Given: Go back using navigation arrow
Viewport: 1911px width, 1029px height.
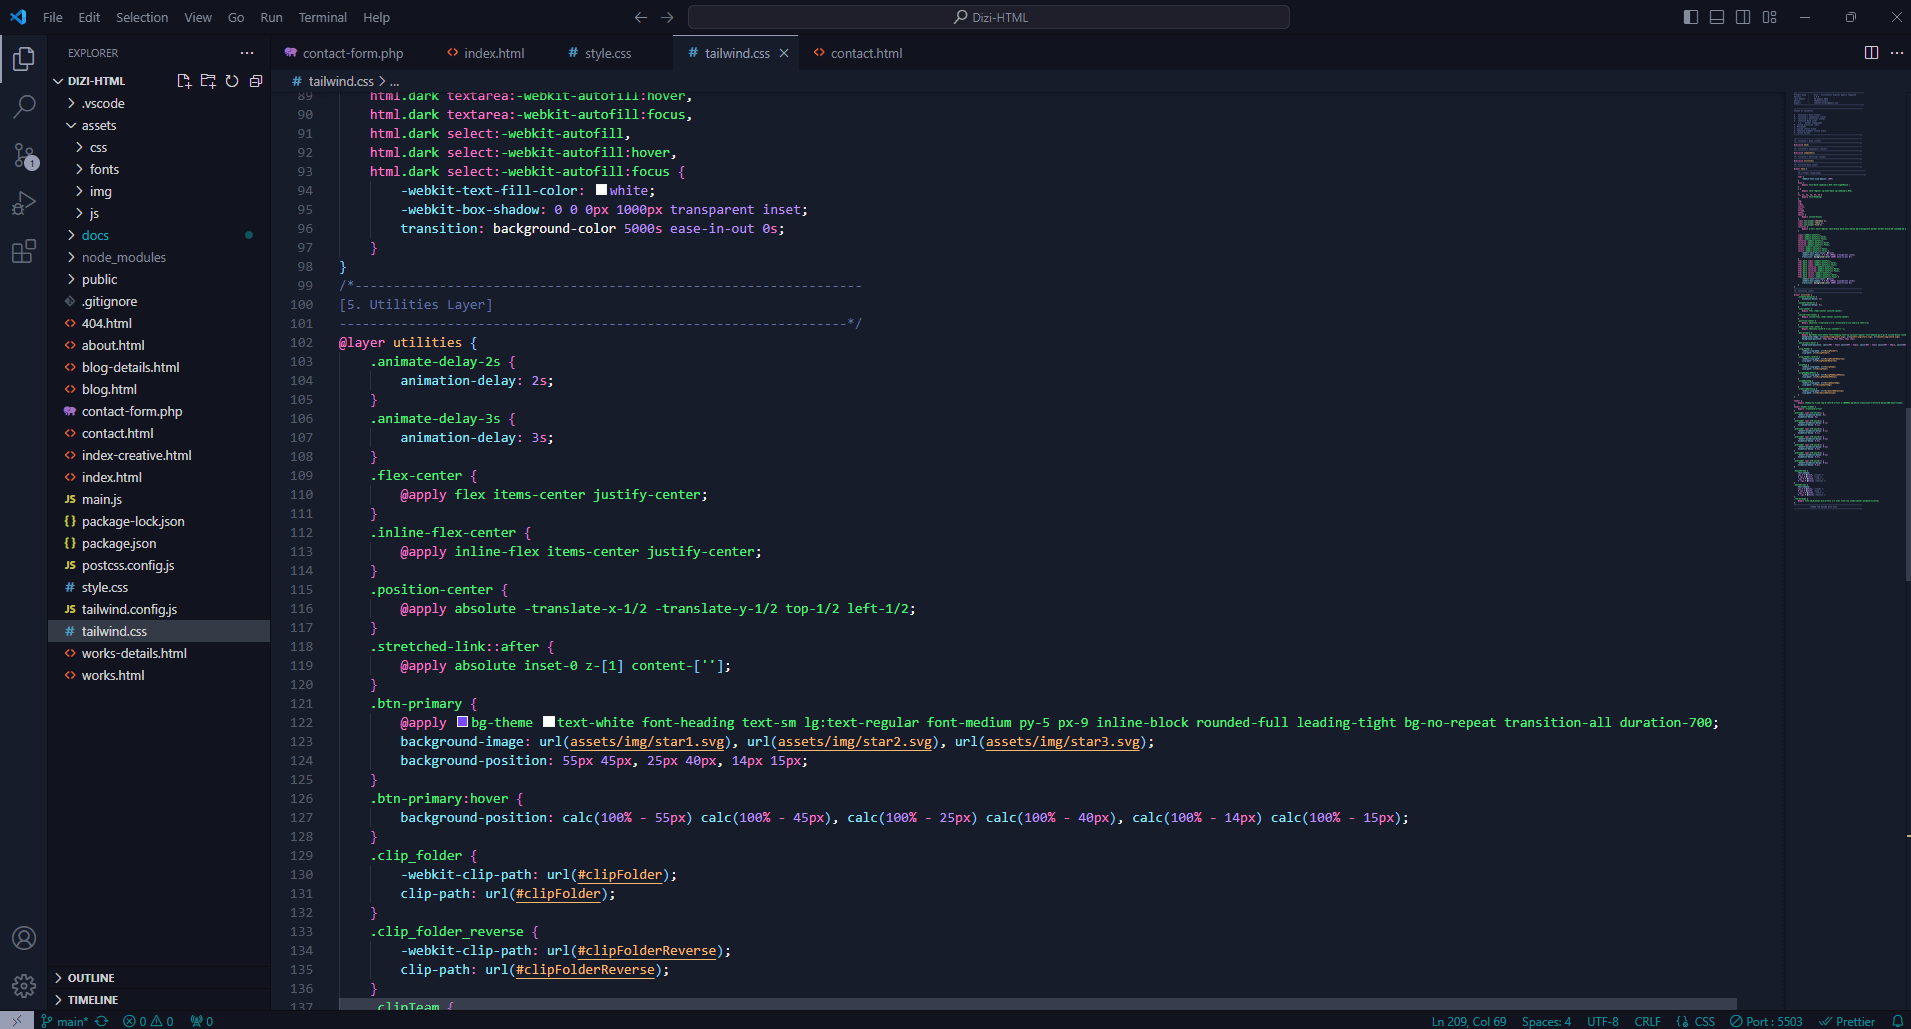Looking at the screenshot, I should point(641,17).
